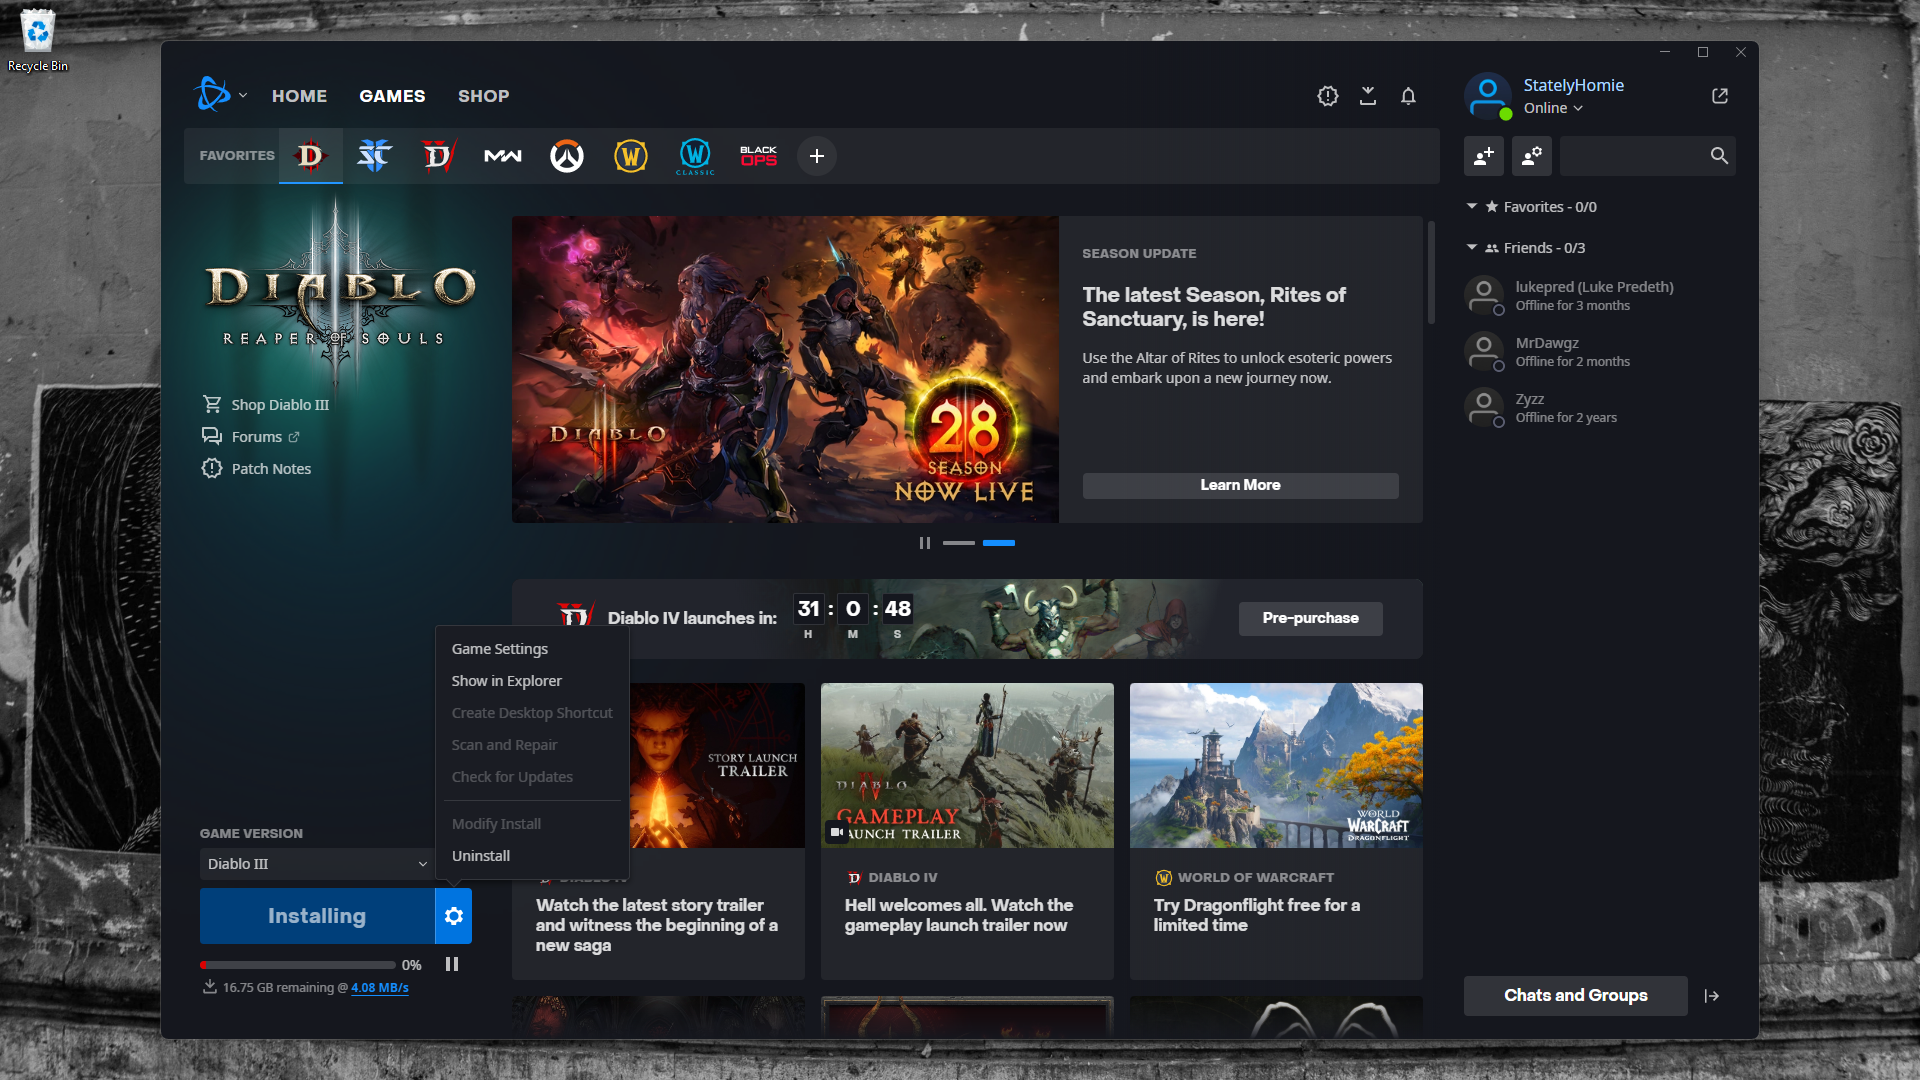Pause the news carousel rotation

925,543
